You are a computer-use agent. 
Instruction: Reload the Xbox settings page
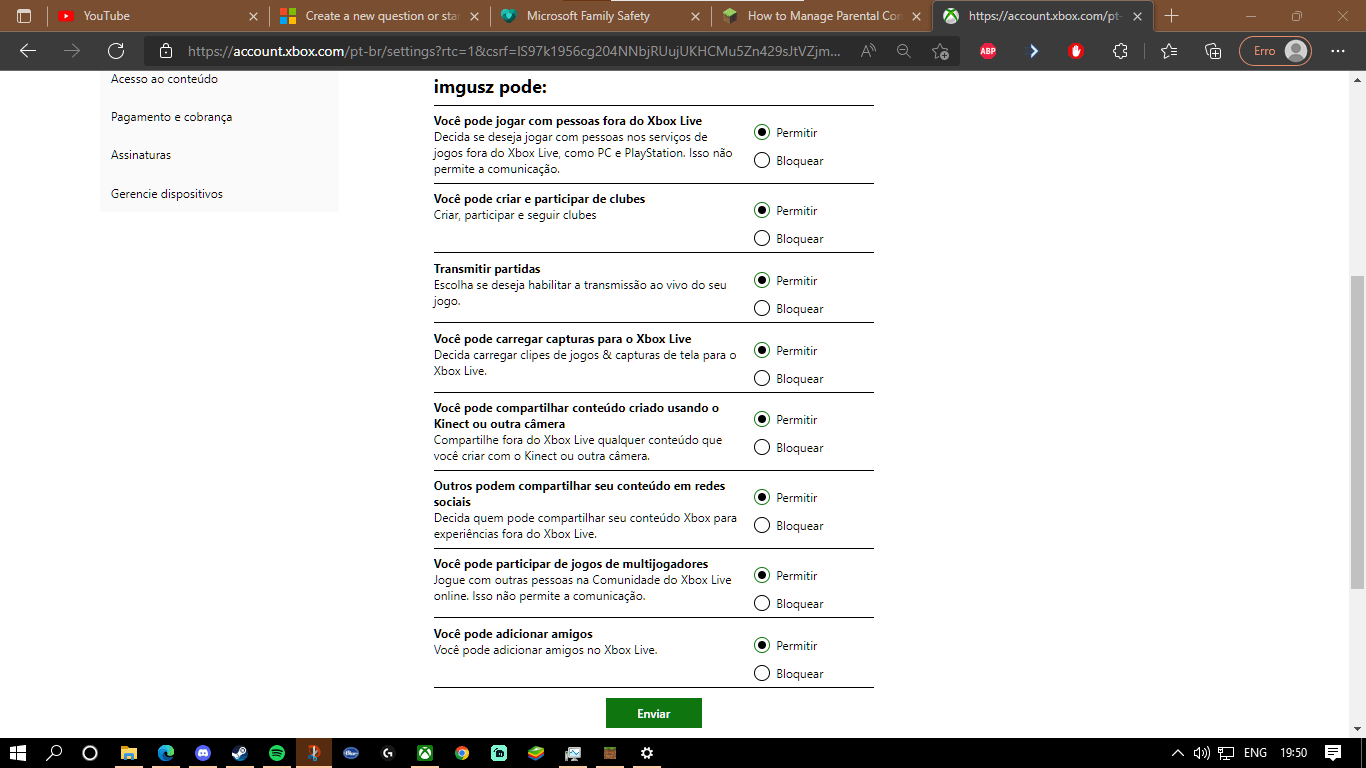[116, 51]
